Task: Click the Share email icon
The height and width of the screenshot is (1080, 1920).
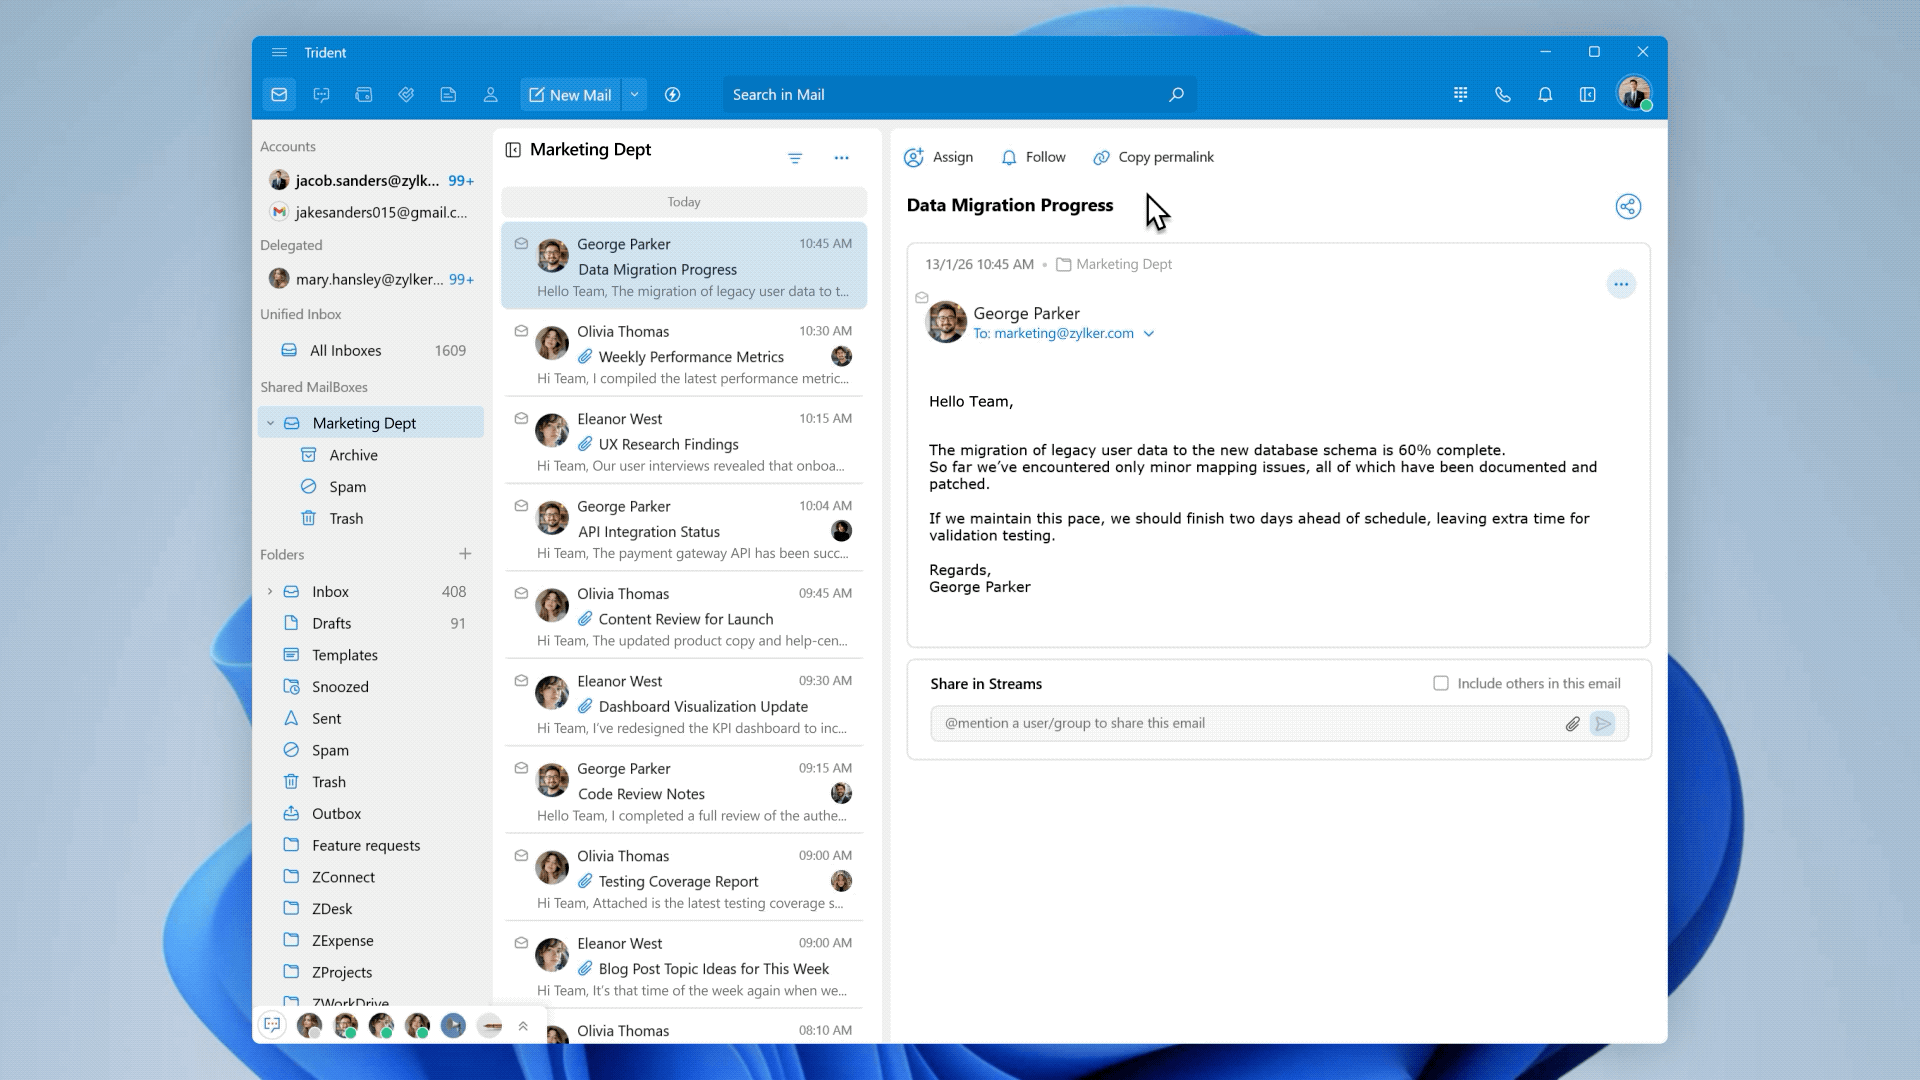Action: [1627, 207]
